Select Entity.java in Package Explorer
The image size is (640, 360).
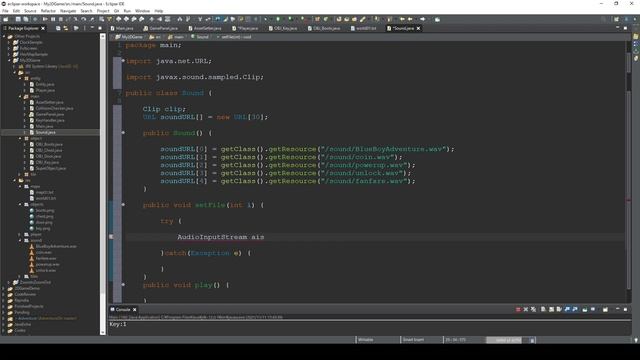42,84
